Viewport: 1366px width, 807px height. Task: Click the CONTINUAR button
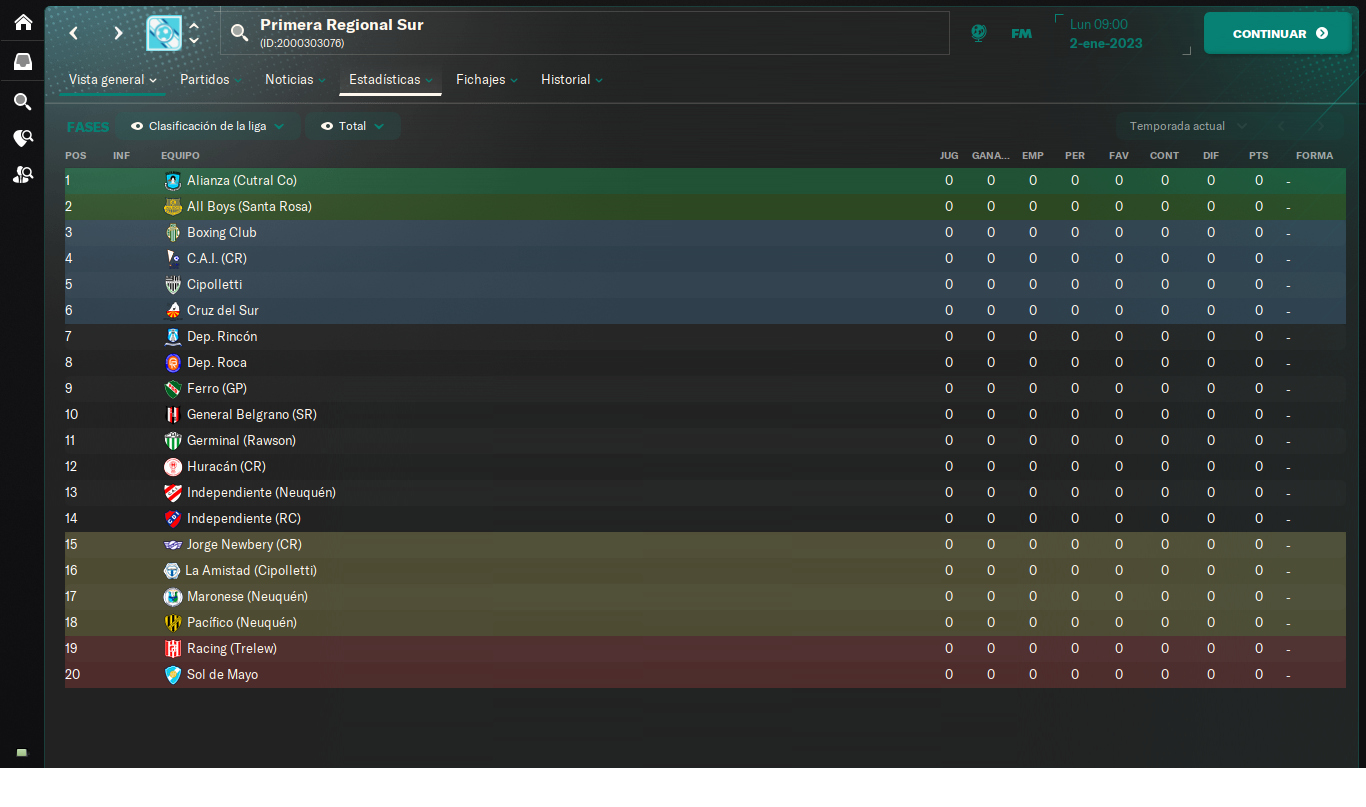tap(1278, 33)
